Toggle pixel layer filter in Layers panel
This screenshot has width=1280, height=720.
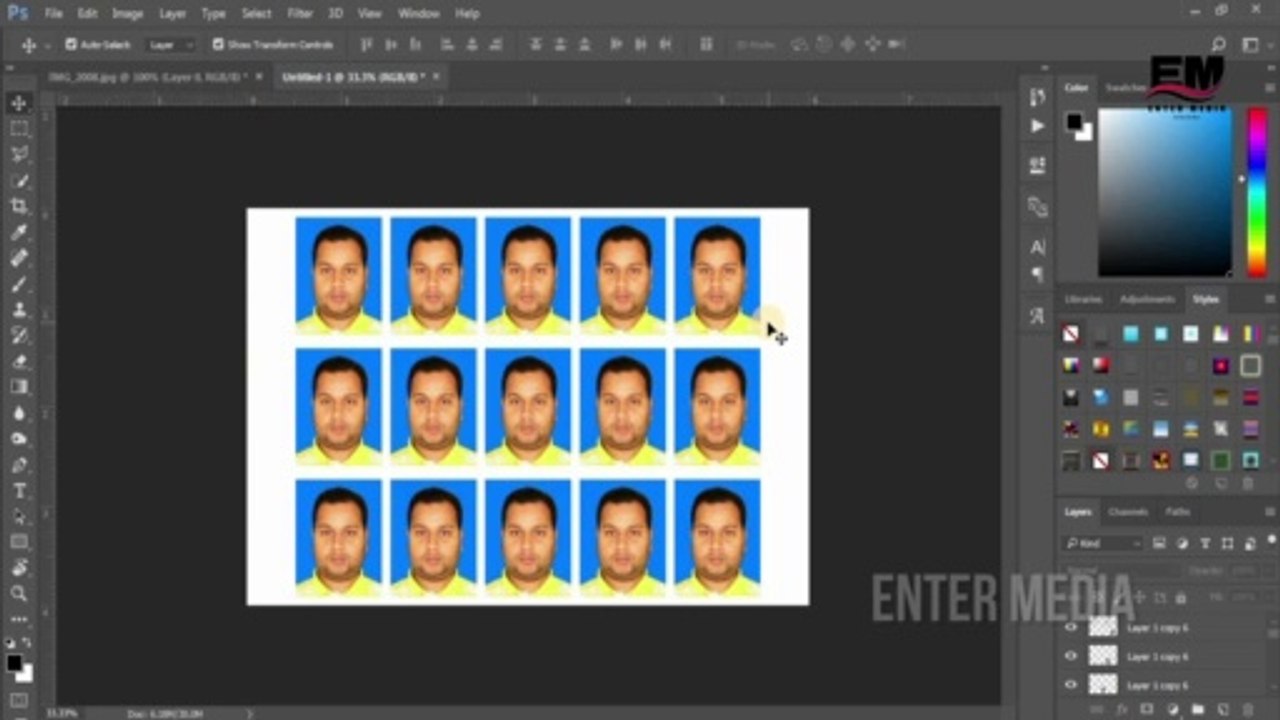tap(1159, 543)
